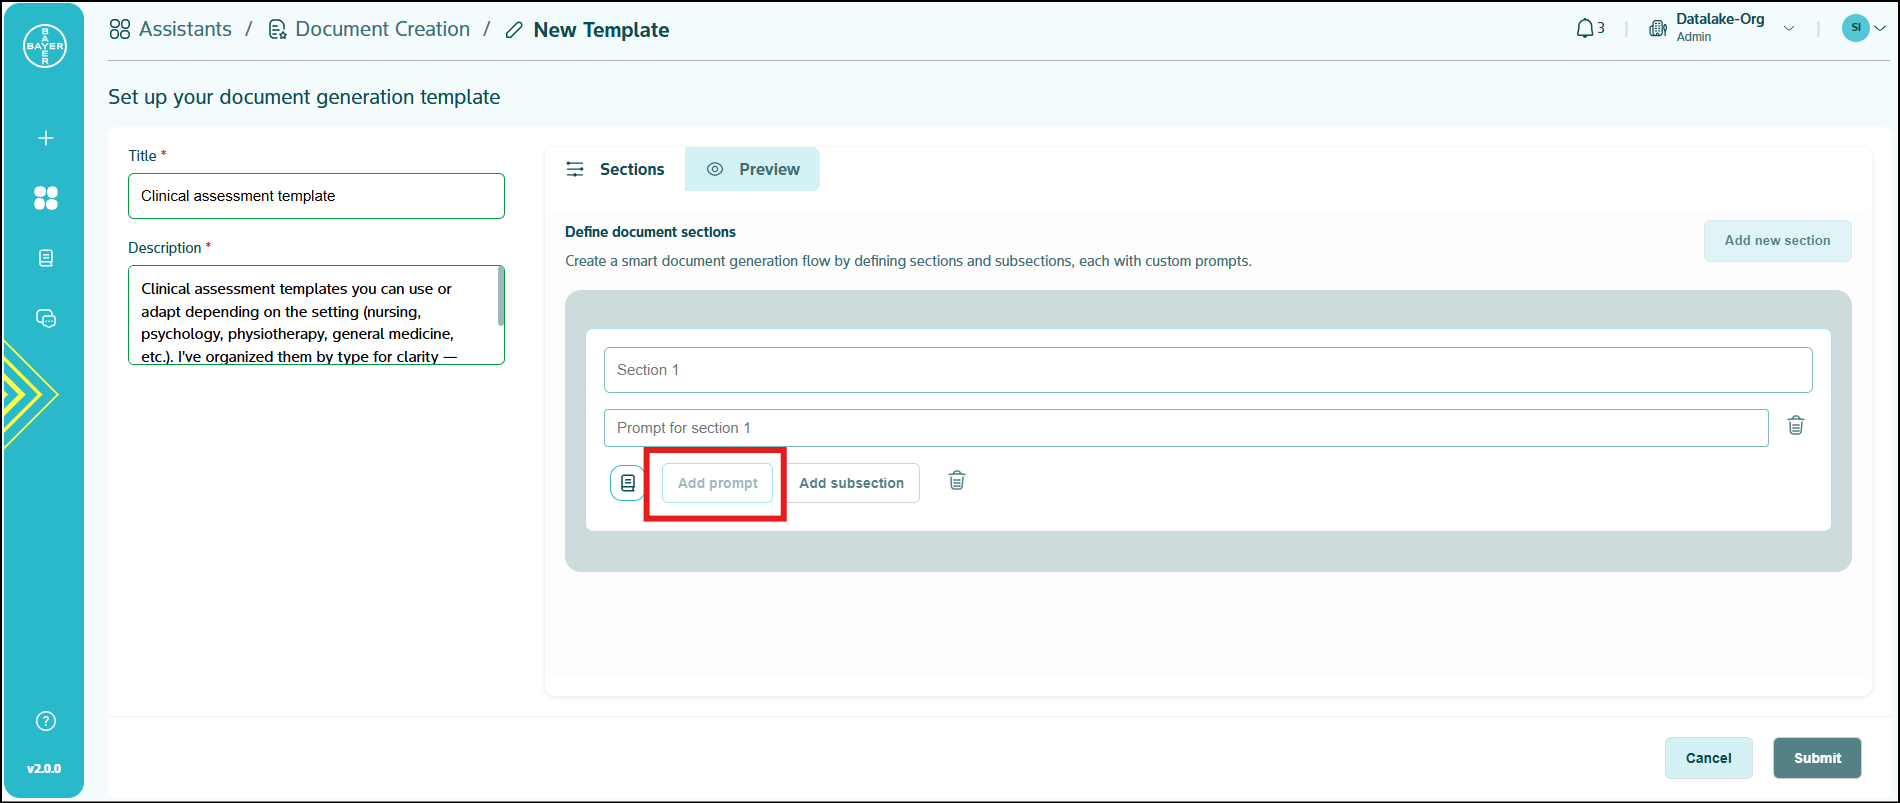This screenshot has height=803, width=1900.
Task: Click the Add new section button
Action: coord(1777,241)
